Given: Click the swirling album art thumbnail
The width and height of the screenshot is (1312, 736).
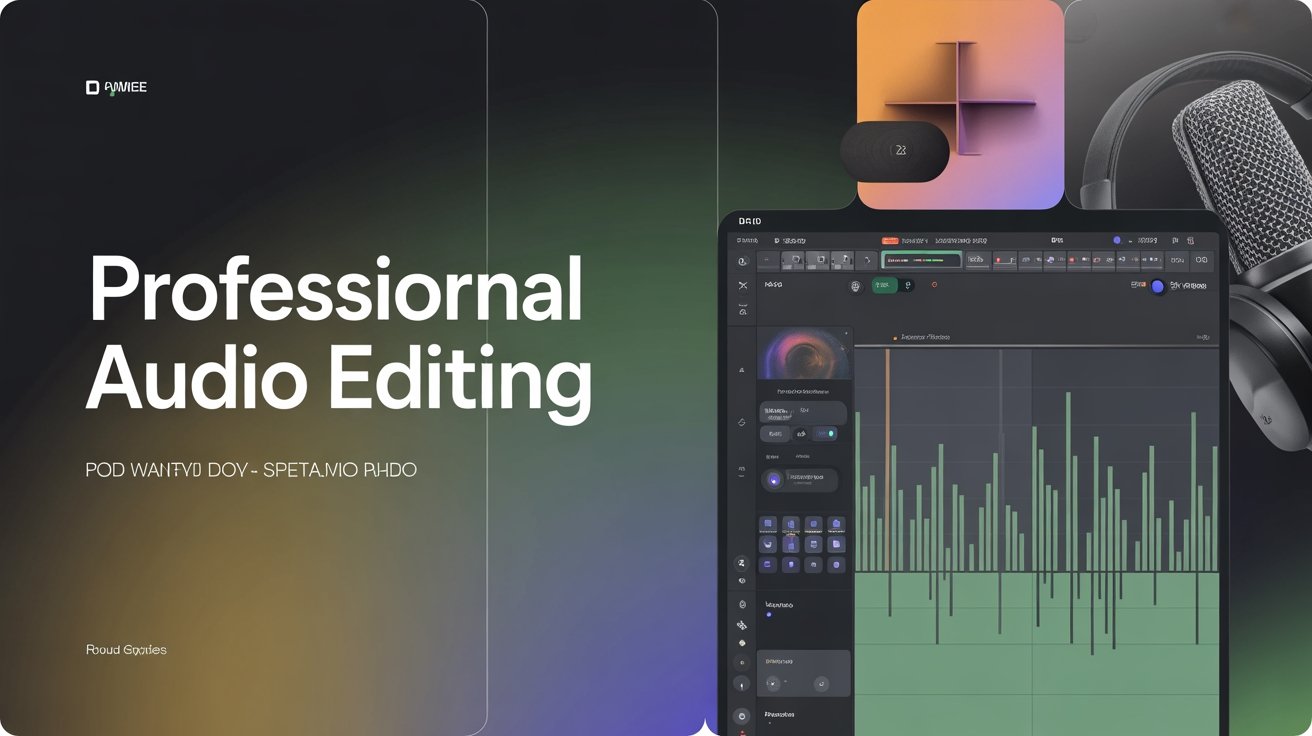Looking at the screenshot, I should tap(805, 365).
